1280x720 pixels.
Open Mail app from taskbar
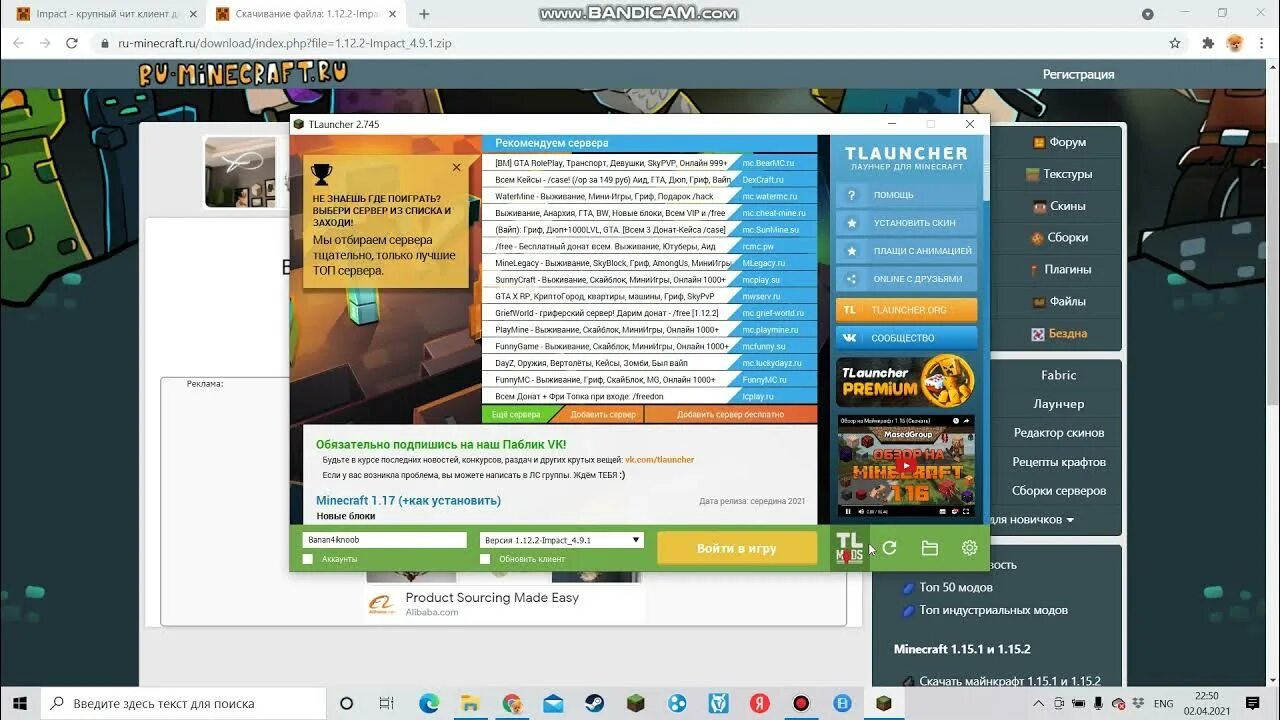point(553,703)
